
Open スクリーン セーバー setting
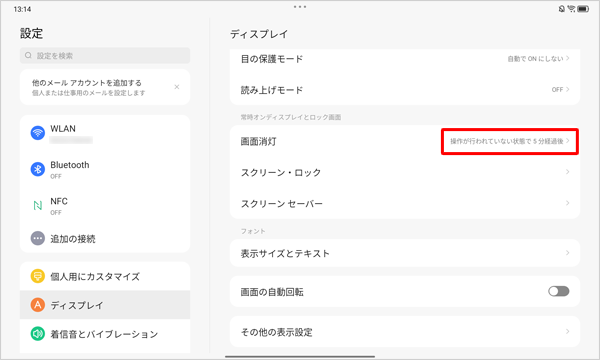click(405, 204)
